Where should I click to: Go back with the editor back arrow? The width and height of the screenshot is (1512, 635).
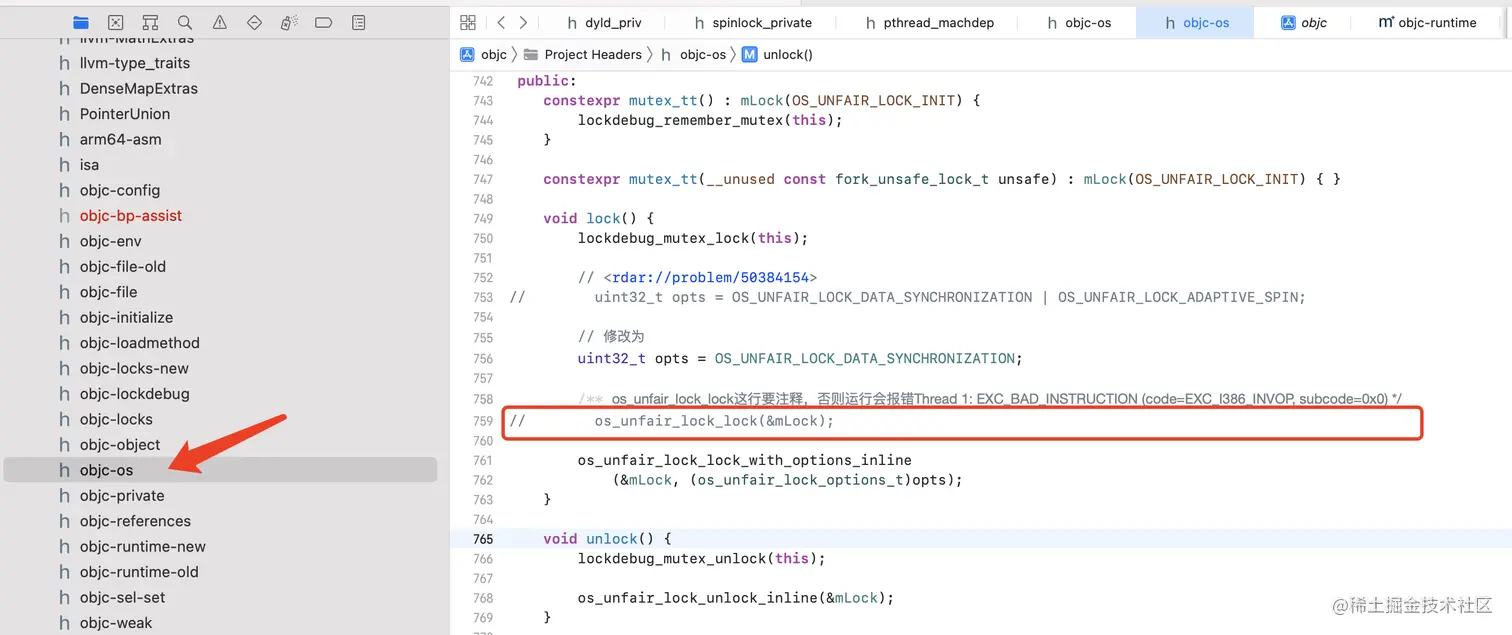501,22
